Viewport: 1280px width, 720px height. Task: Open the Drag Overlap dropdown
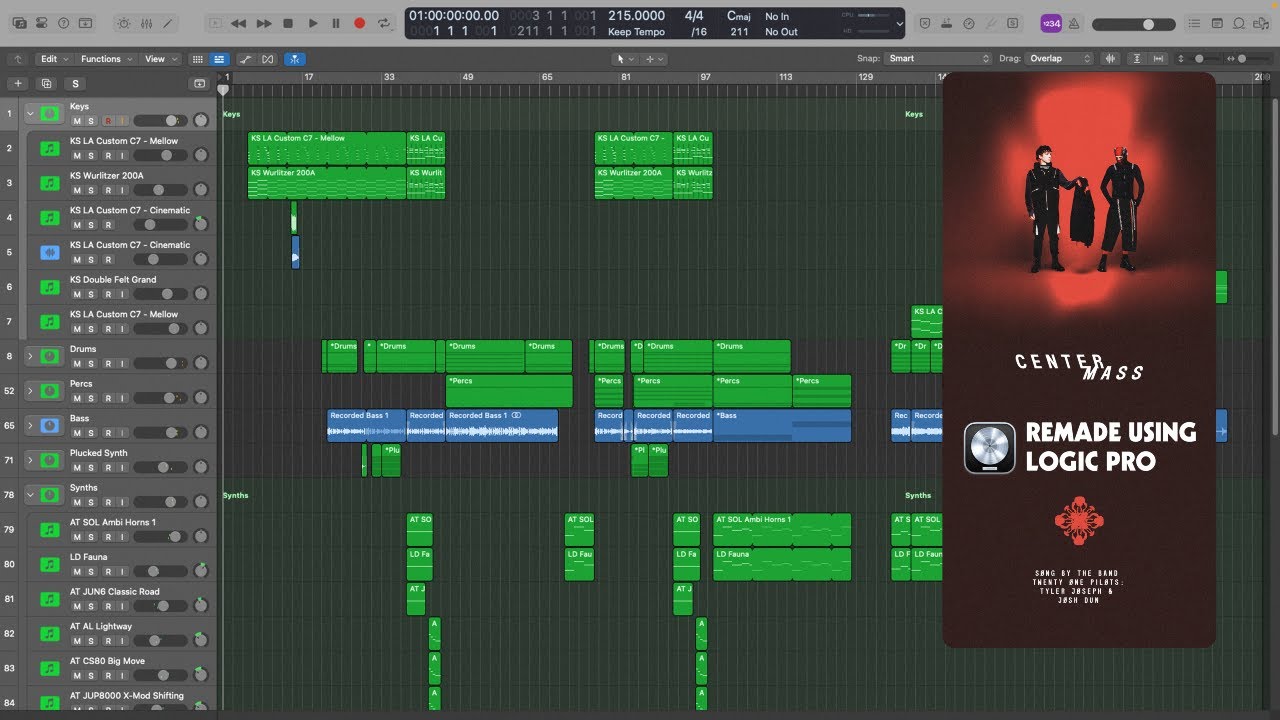(1060, 59)
